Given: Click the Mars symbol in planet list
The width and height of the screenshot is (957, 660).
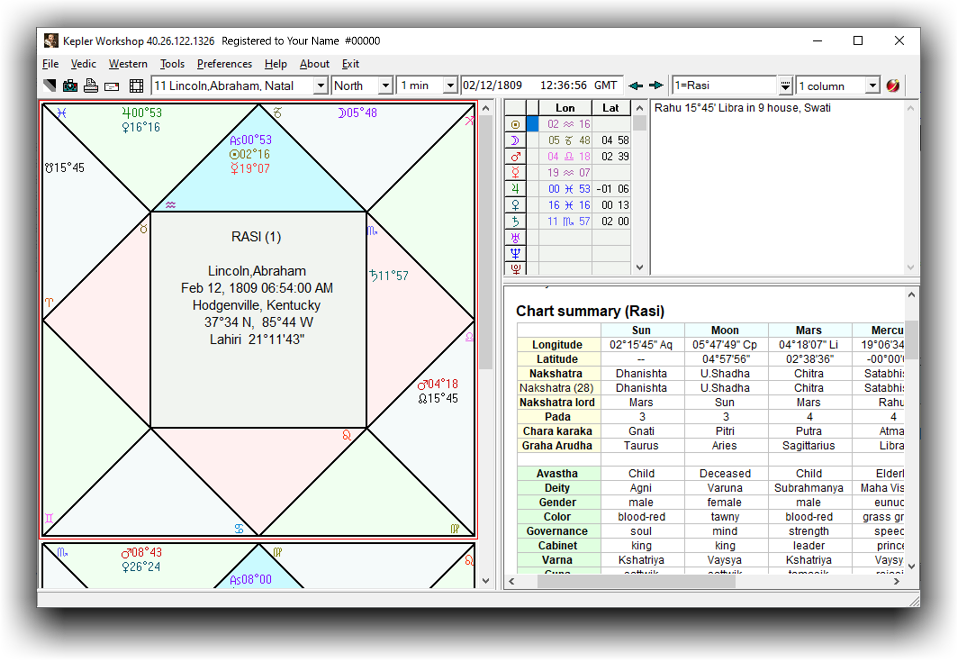Looking at the screenshot, I should (x=516, y=156).
